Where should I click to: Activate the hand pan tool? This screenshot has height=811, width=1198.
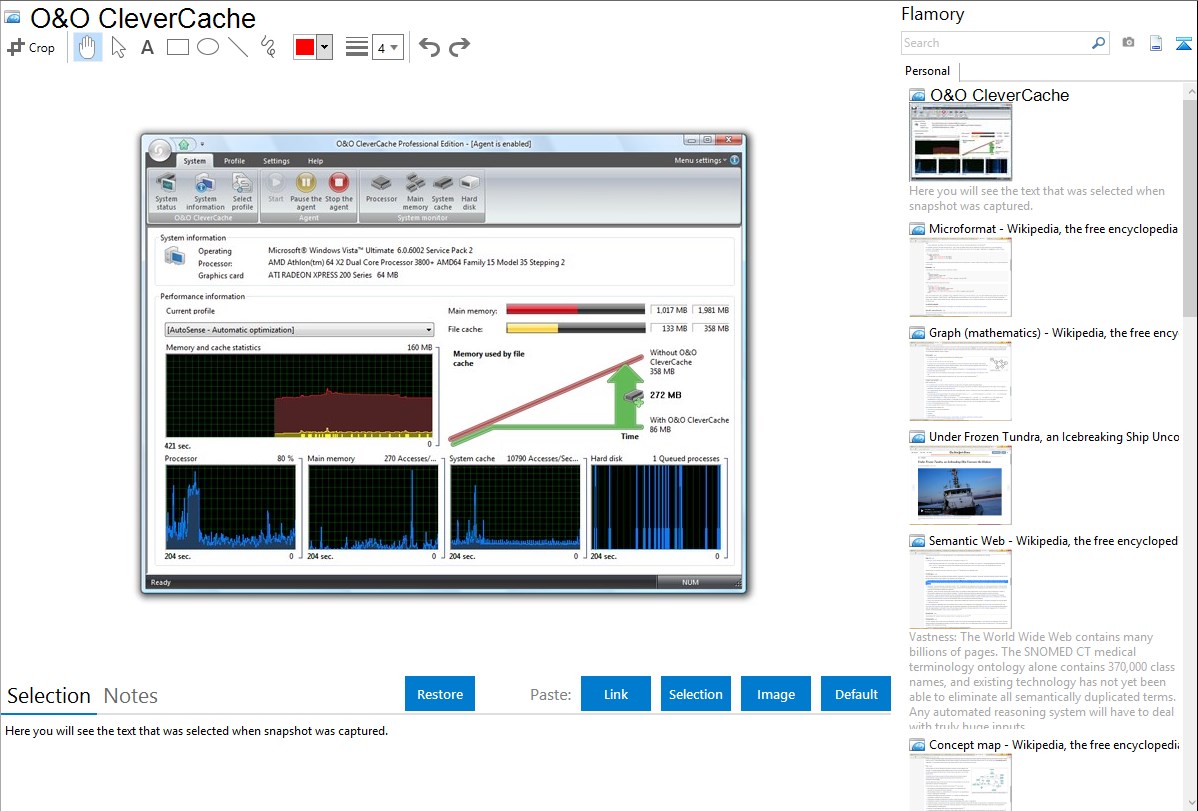coord(87,47)
